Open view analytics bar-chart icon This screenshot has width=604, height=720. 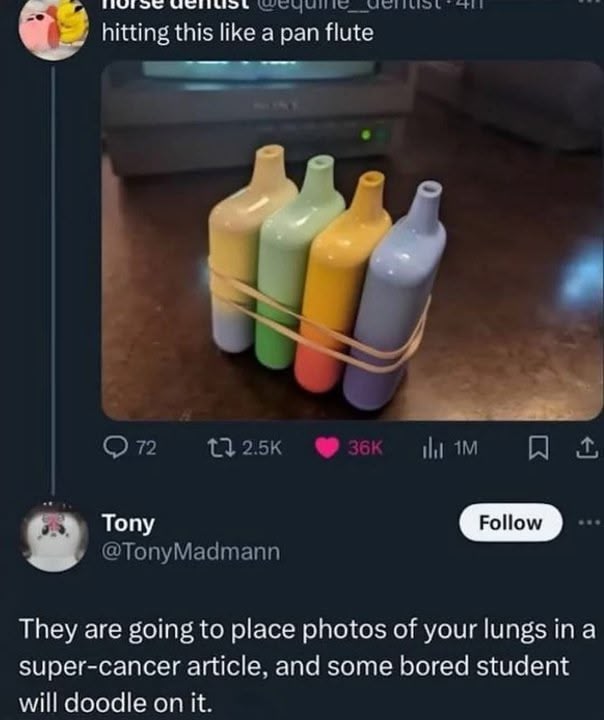pos(430,451)
